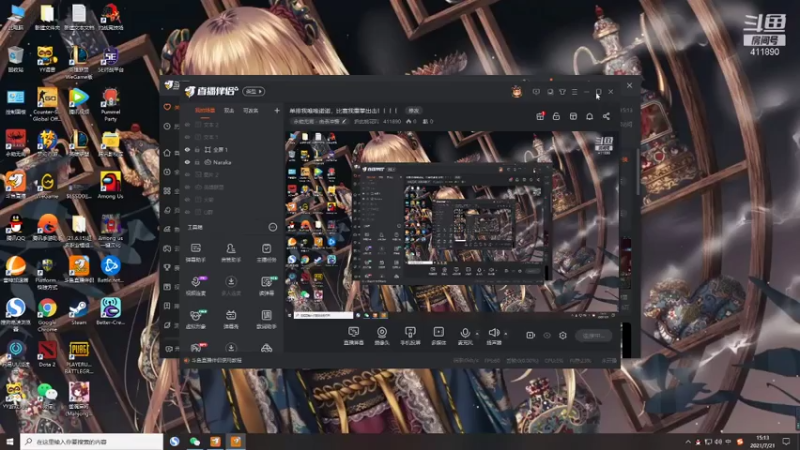The image size is (800, 450).
Task: Toggle the lock on the 全屏 1 source
Action: click(x=197, y=149)
